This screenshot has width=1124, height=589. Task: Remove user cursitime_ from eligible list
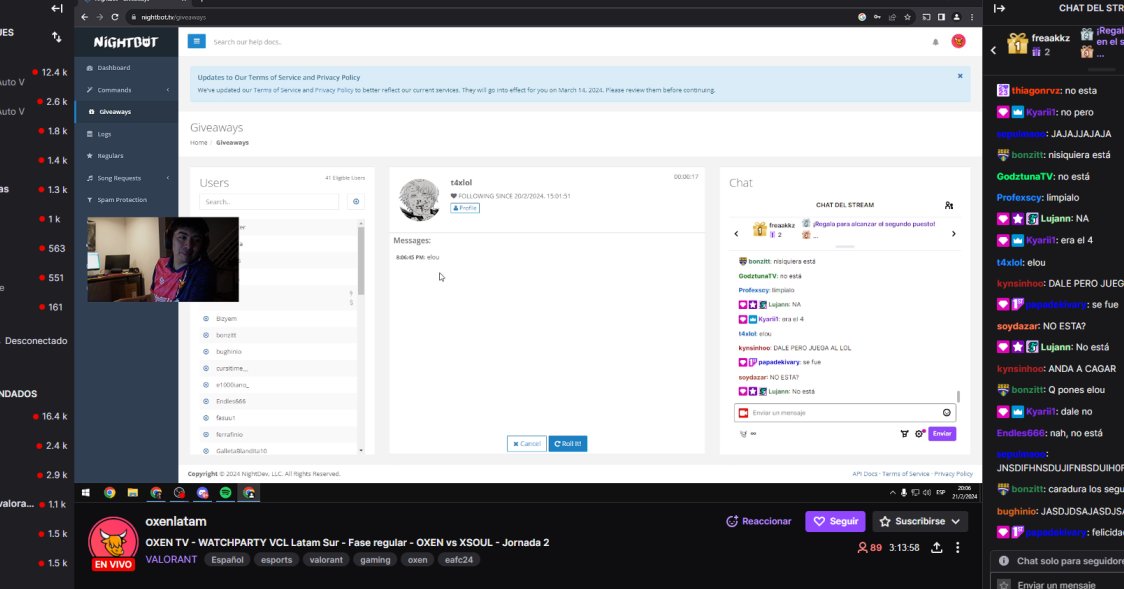coord(206,368)
